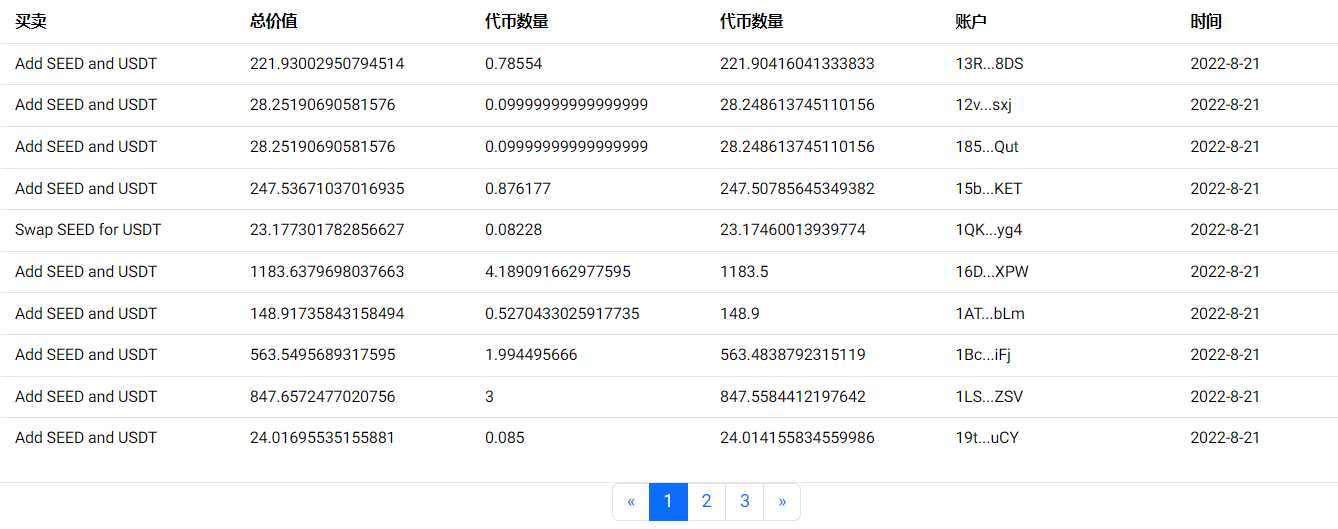Image resolution: width=1338 pixels, height=529 pixels.
Task: Select account 16D...XPW
Action: coord(991,272)
